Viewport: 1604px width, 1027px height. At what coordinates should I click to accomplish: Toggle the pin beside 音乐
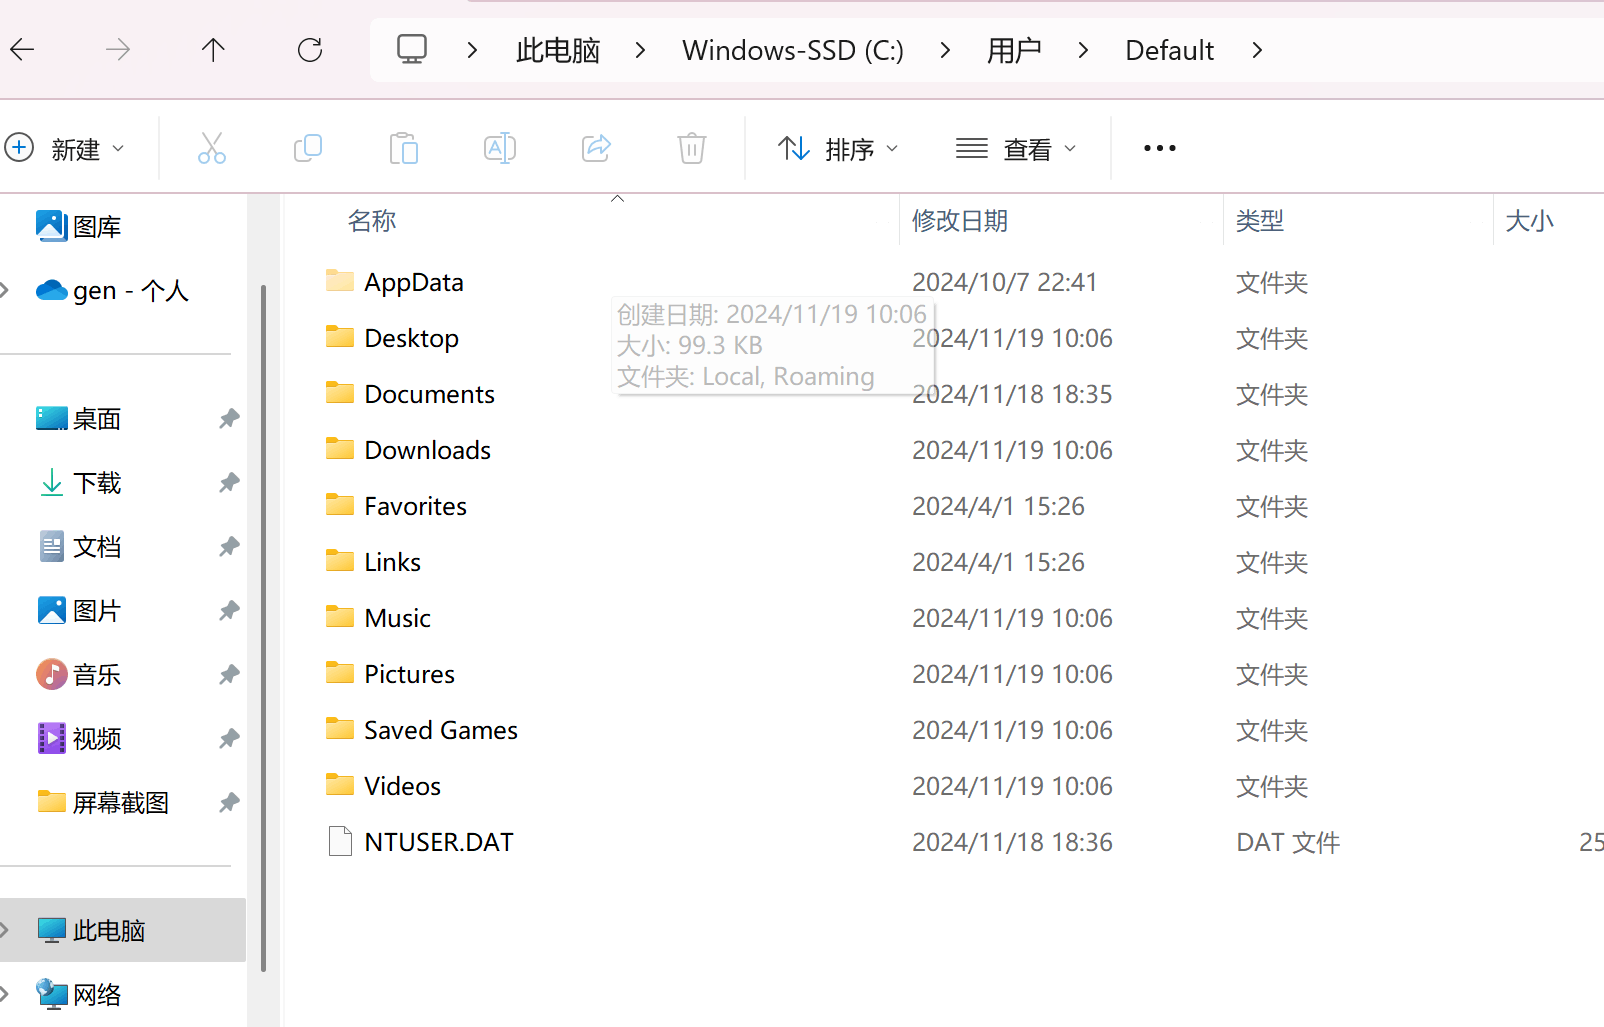(229, 674)
